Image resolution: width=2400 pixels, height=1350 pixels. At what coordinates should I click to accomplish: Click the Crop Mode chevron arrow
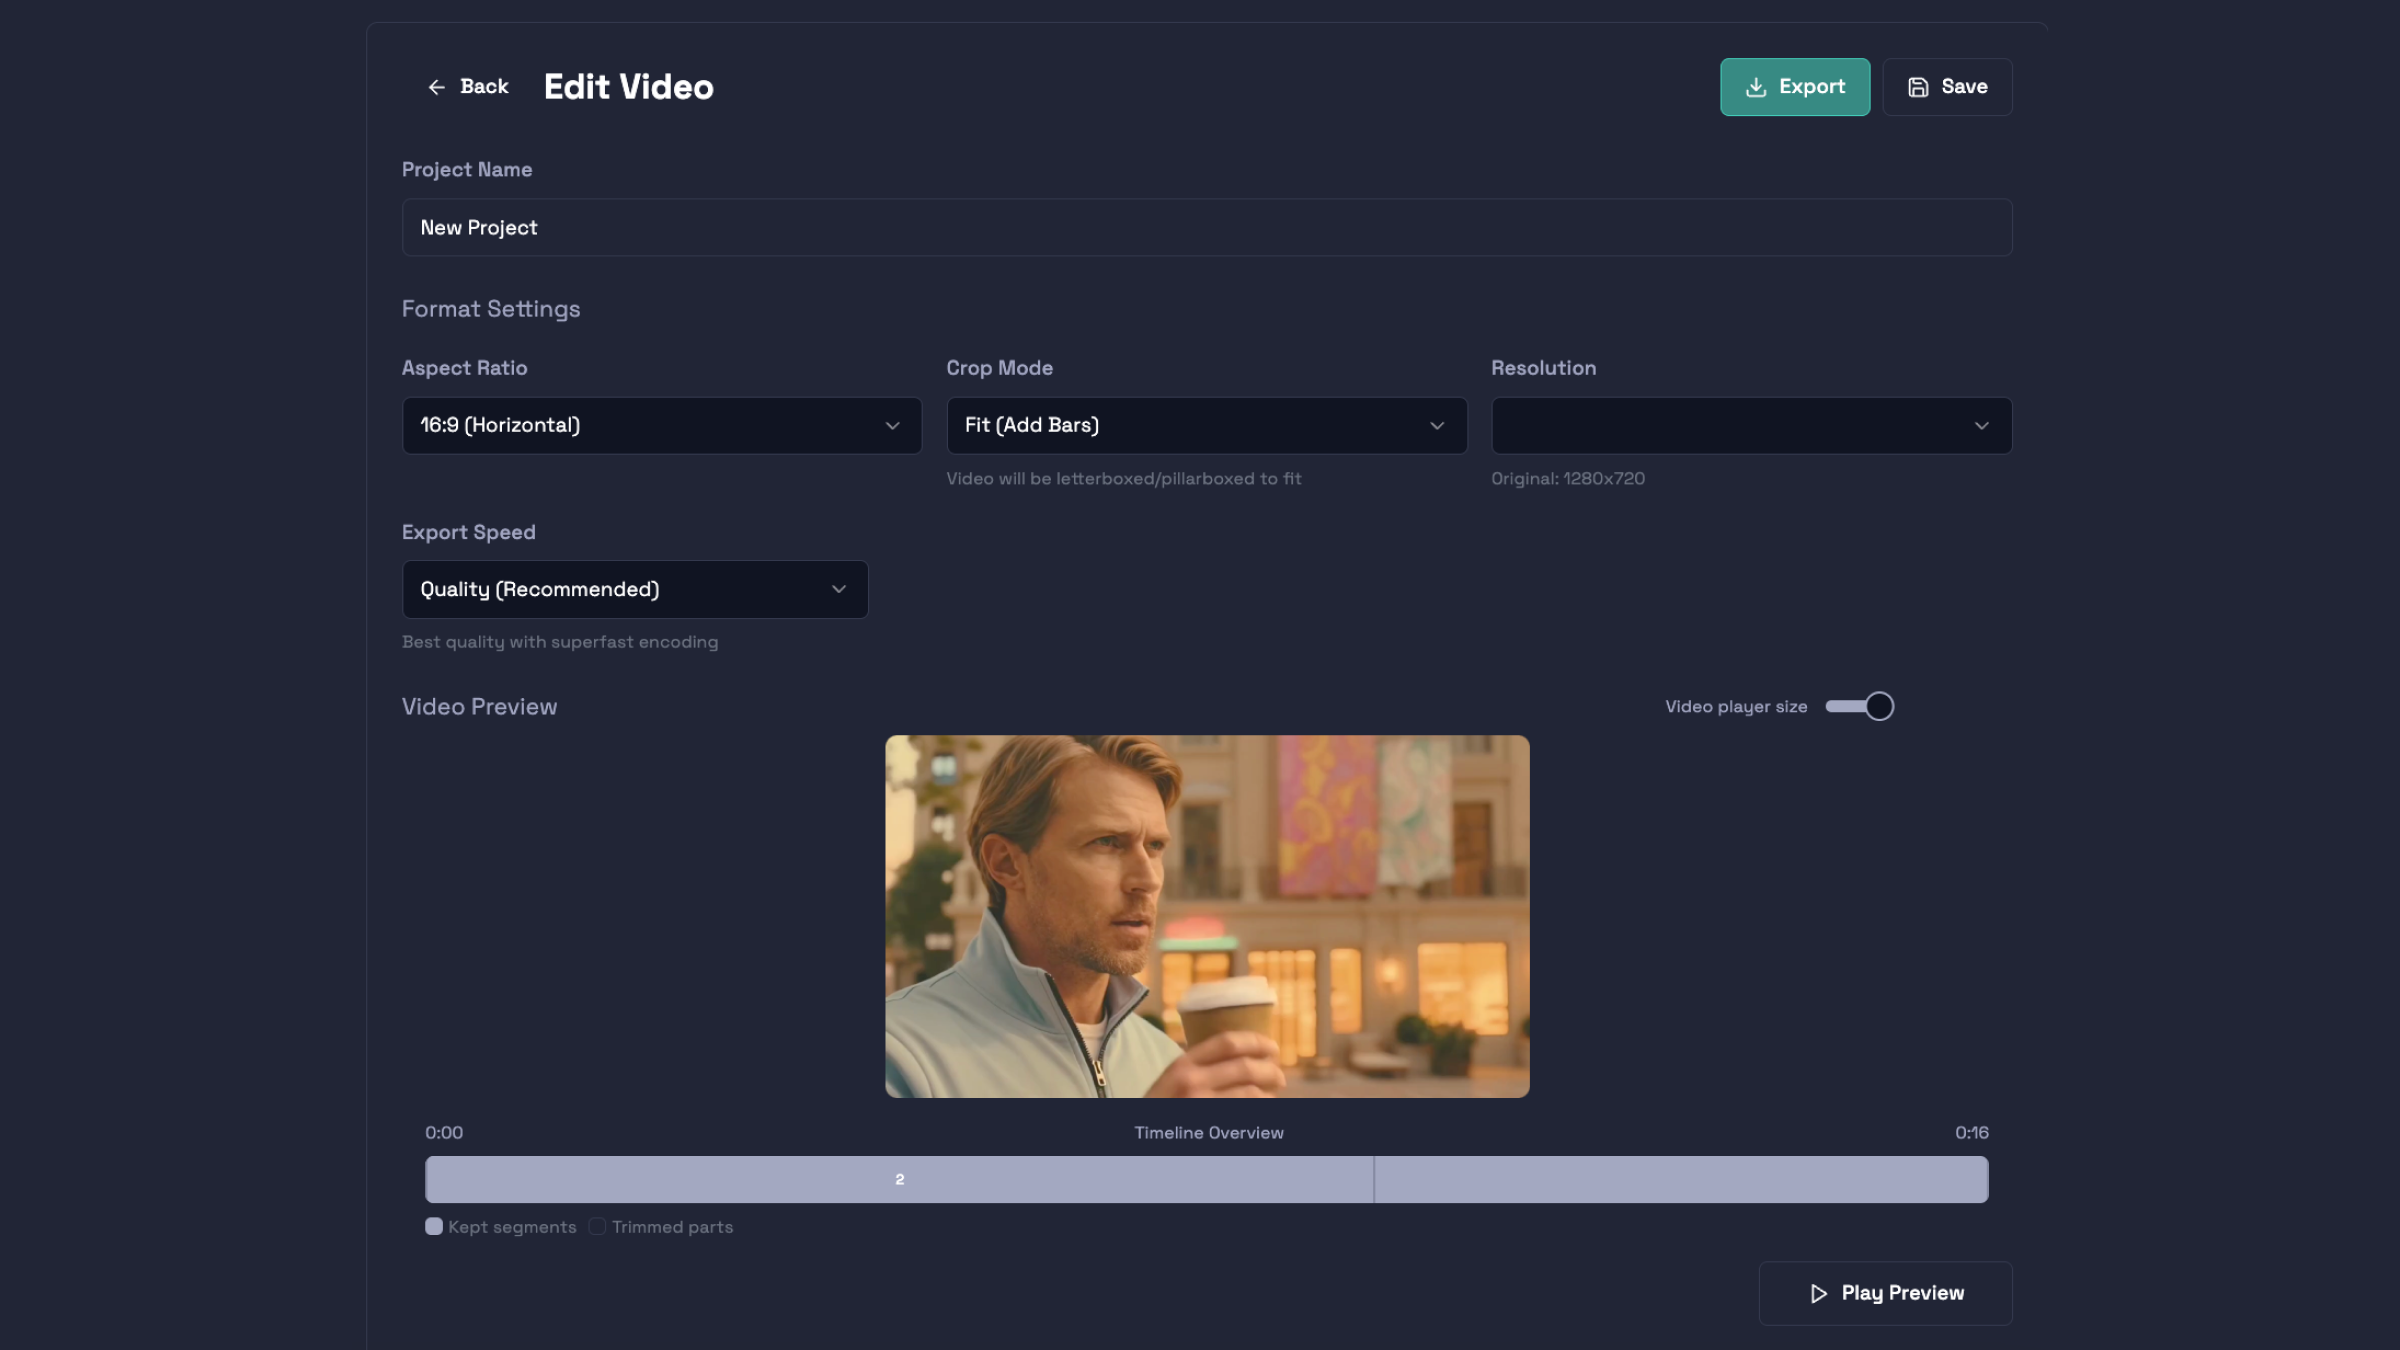[x=1436, y=426]
